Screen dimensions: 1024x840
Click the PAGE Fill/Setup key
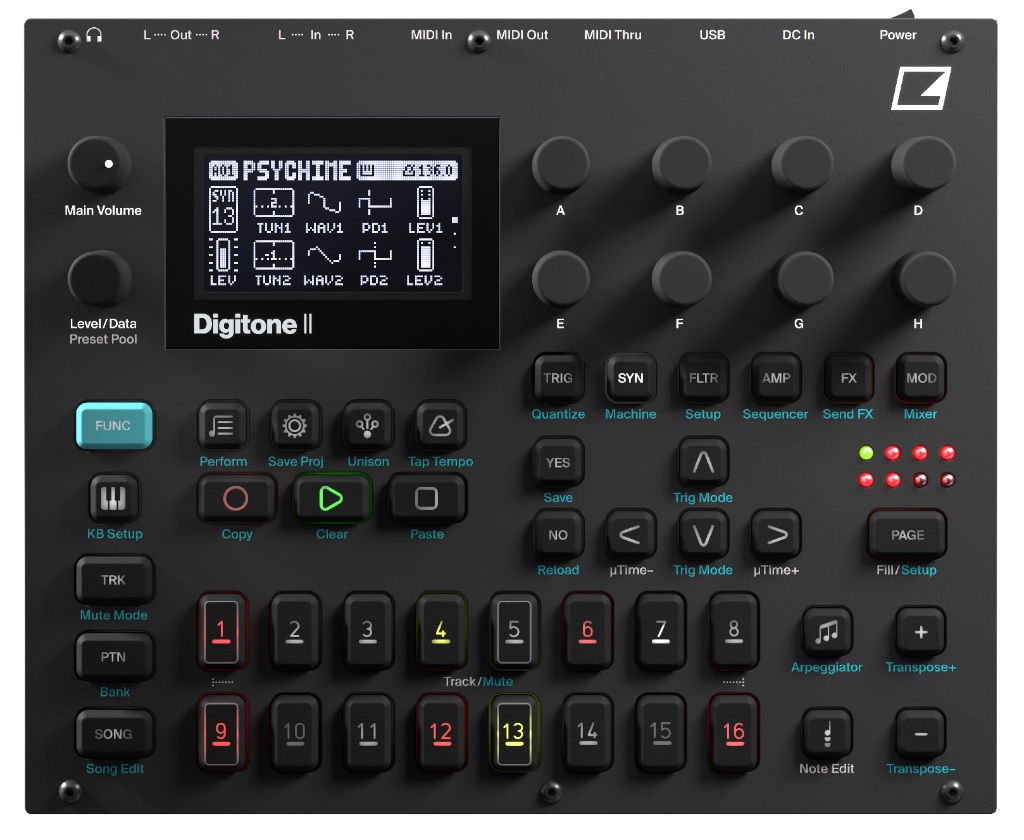click(x=907, y=535)
